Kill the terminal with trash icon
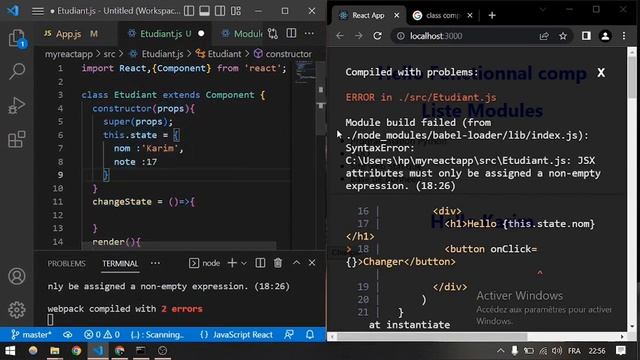640x360 pixels. 278,263
